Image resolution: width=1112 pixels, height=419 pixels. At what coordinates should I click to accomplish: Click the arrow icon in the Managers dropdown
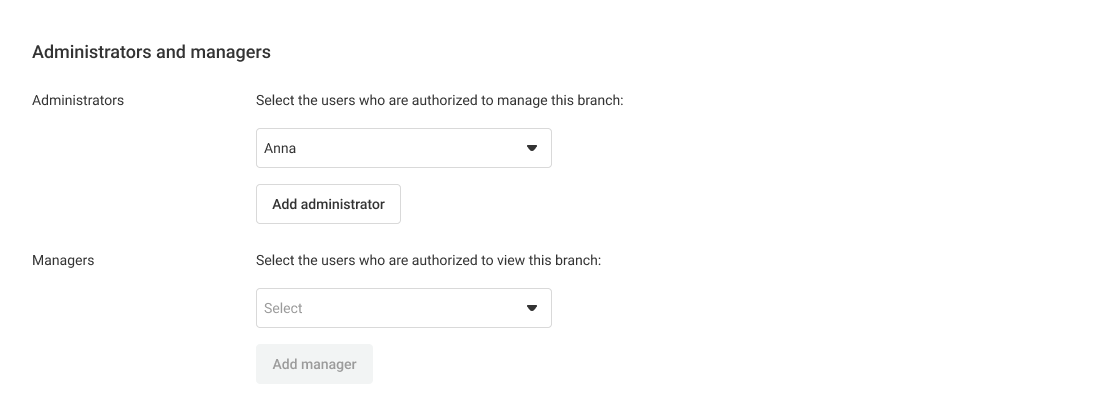click(x=531, y=308)
